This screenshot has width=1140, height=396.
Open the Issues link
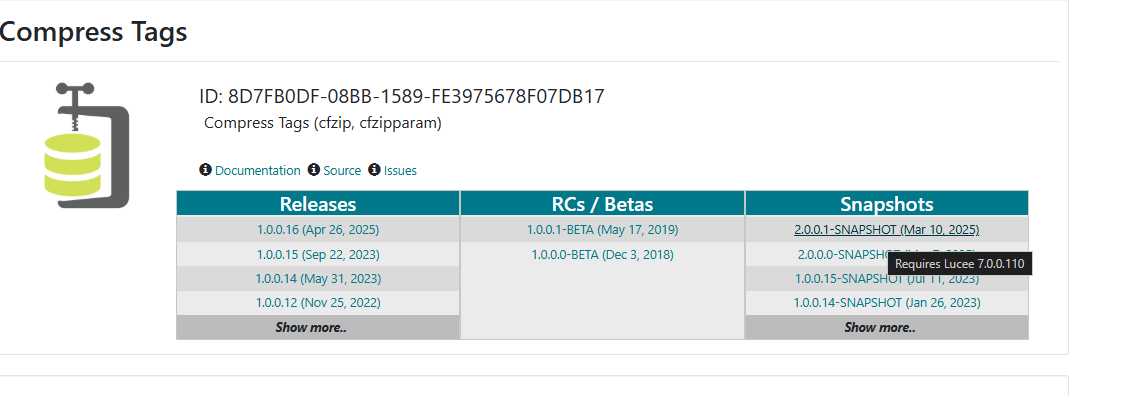pyautogui.click(x=400, y=171)
